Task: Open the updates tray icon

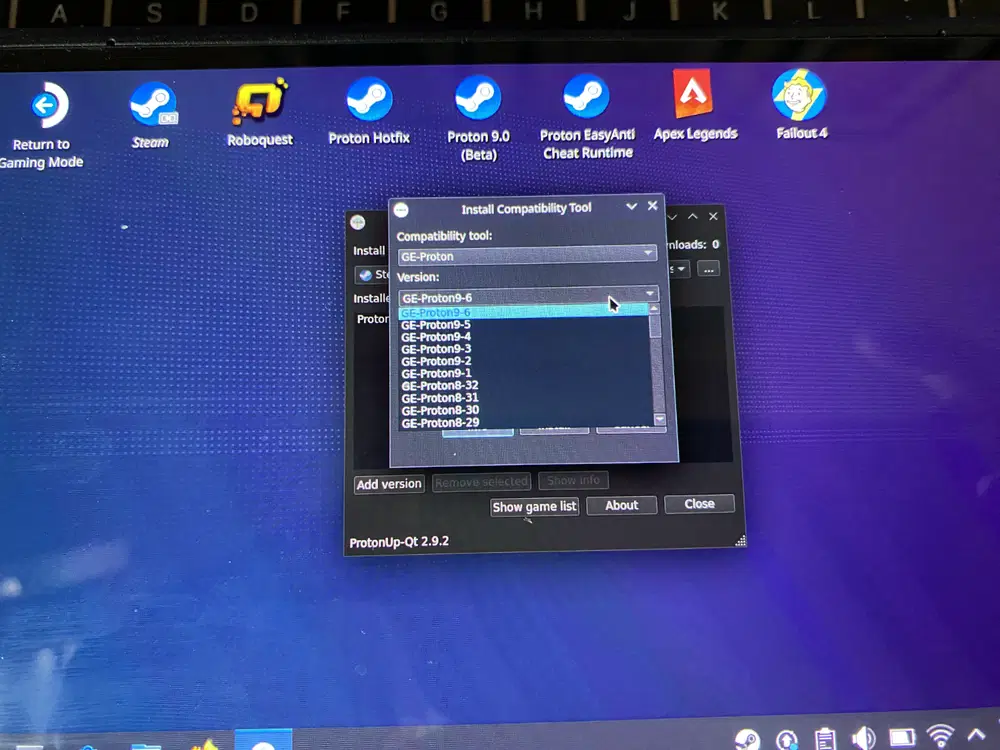Action: tap(786, 740)
